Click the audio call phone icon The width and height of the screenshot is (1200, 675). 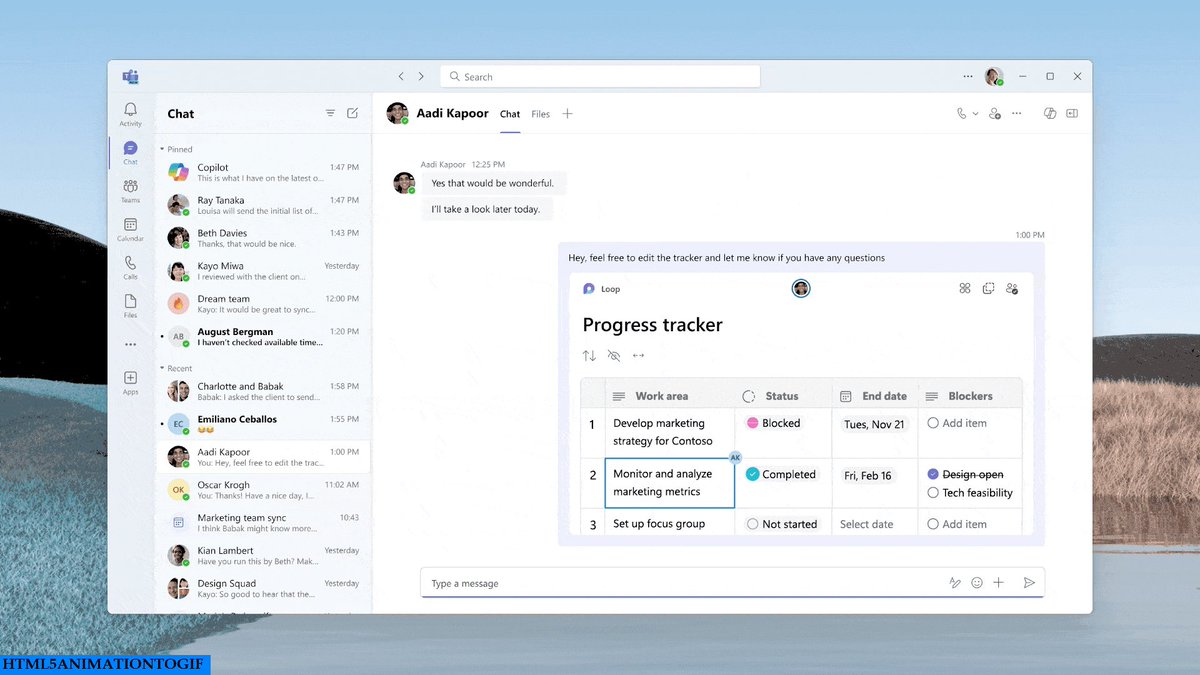pos(962,114)
